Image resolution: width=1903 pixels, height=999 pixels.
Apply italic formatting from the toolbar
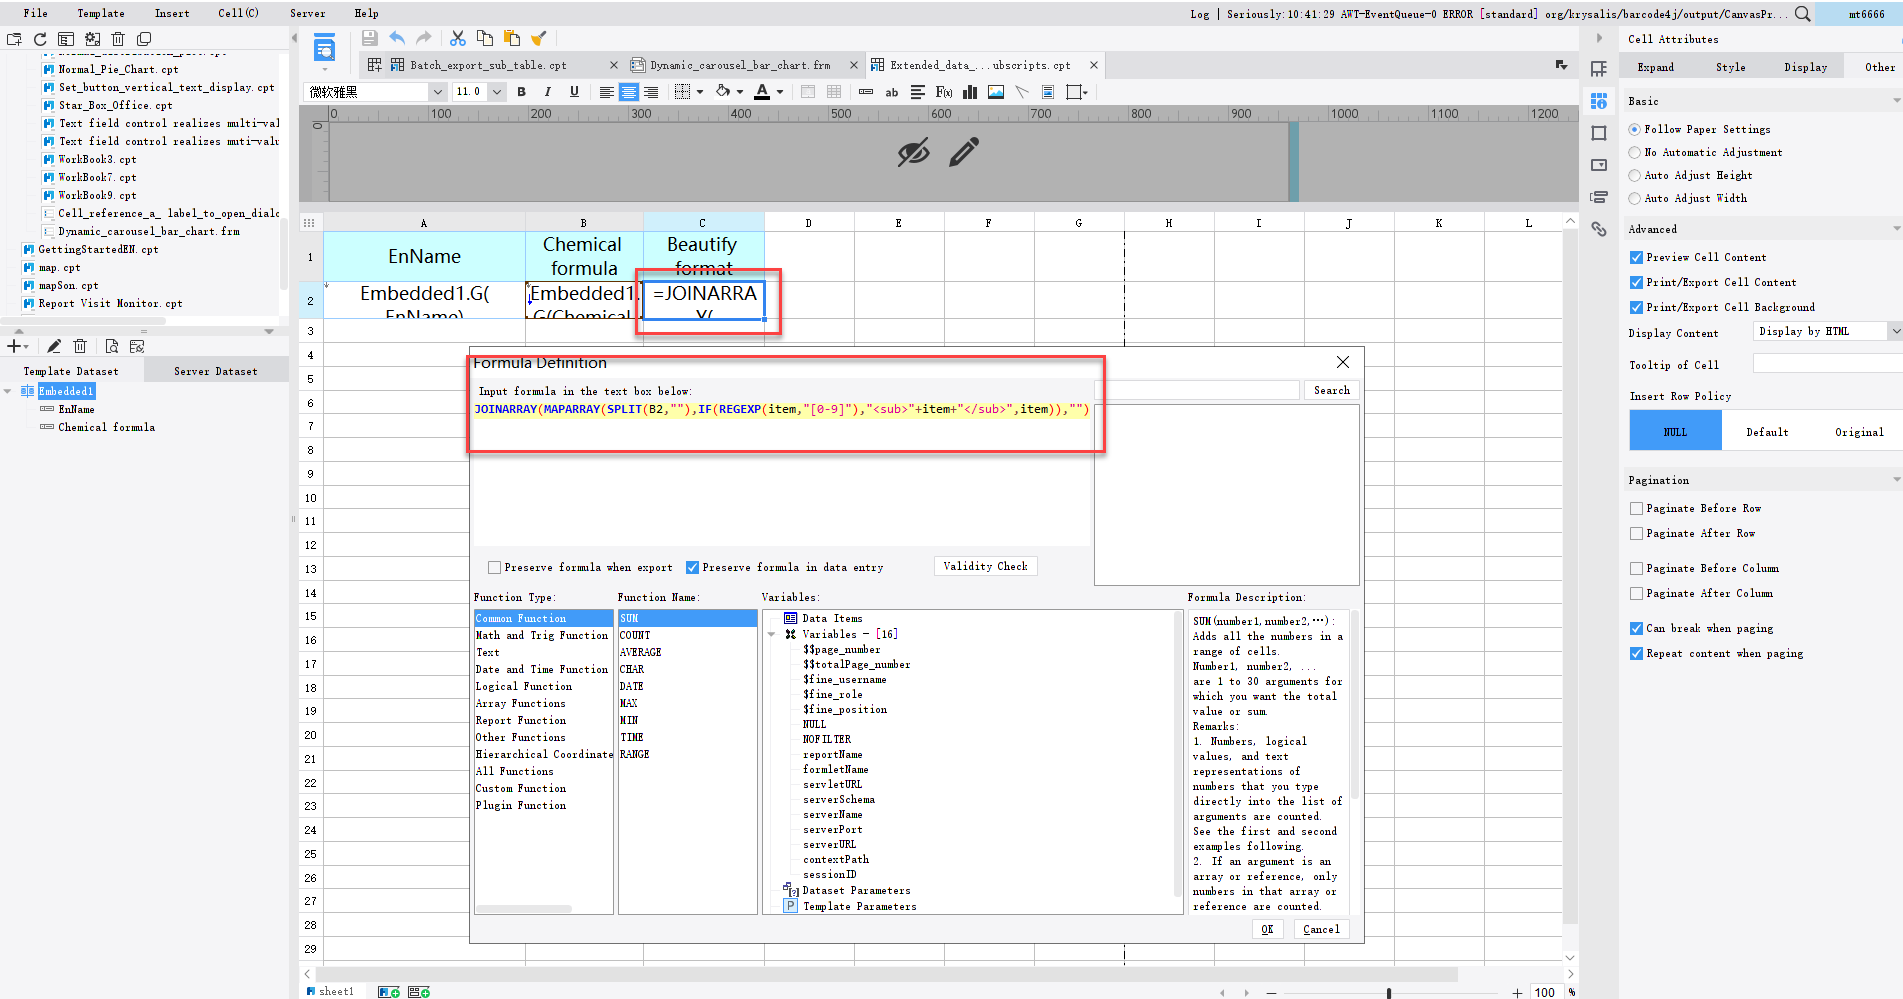coord(547,91)
